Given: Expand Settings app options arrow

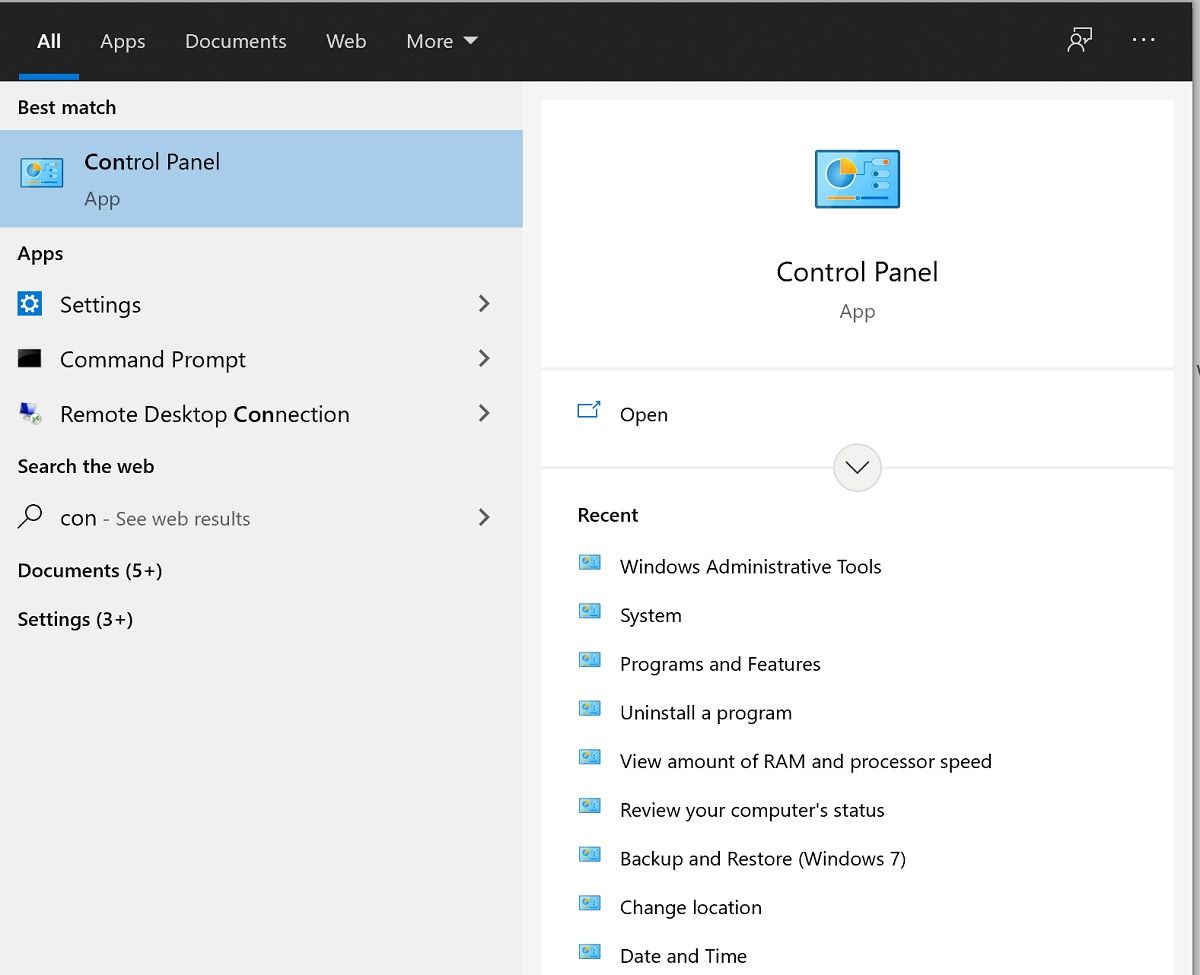Looking at the screenshot, I should (x=484, y=303).
